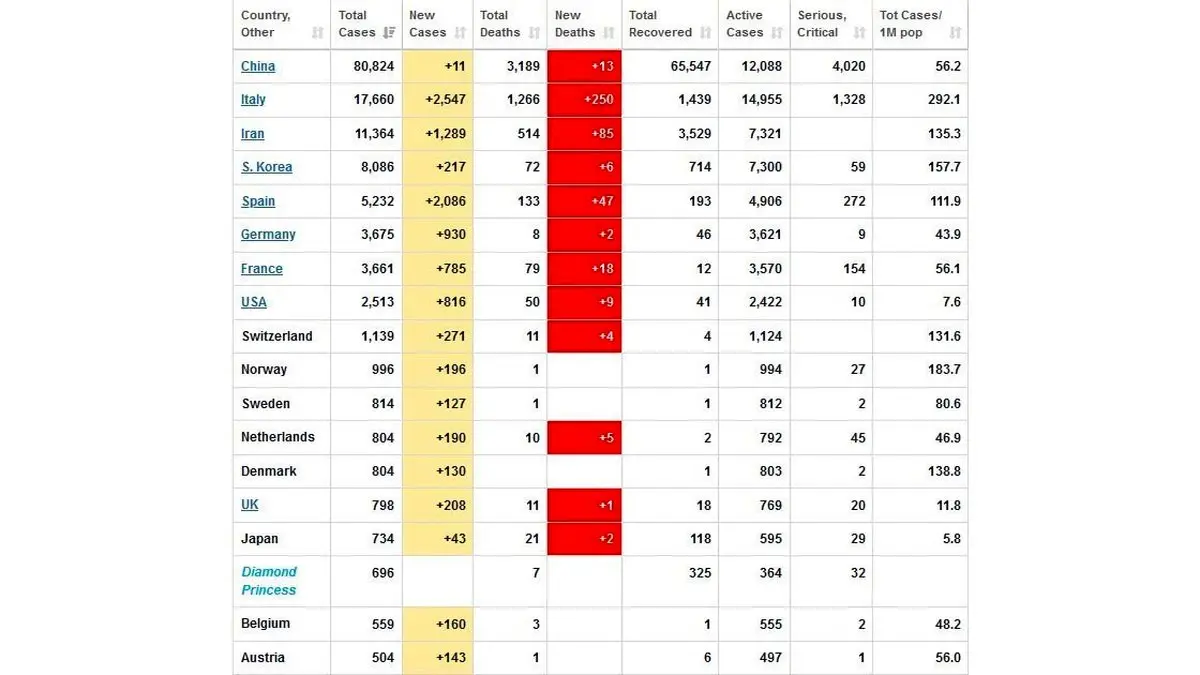Open the UK country link

(250, 505)
